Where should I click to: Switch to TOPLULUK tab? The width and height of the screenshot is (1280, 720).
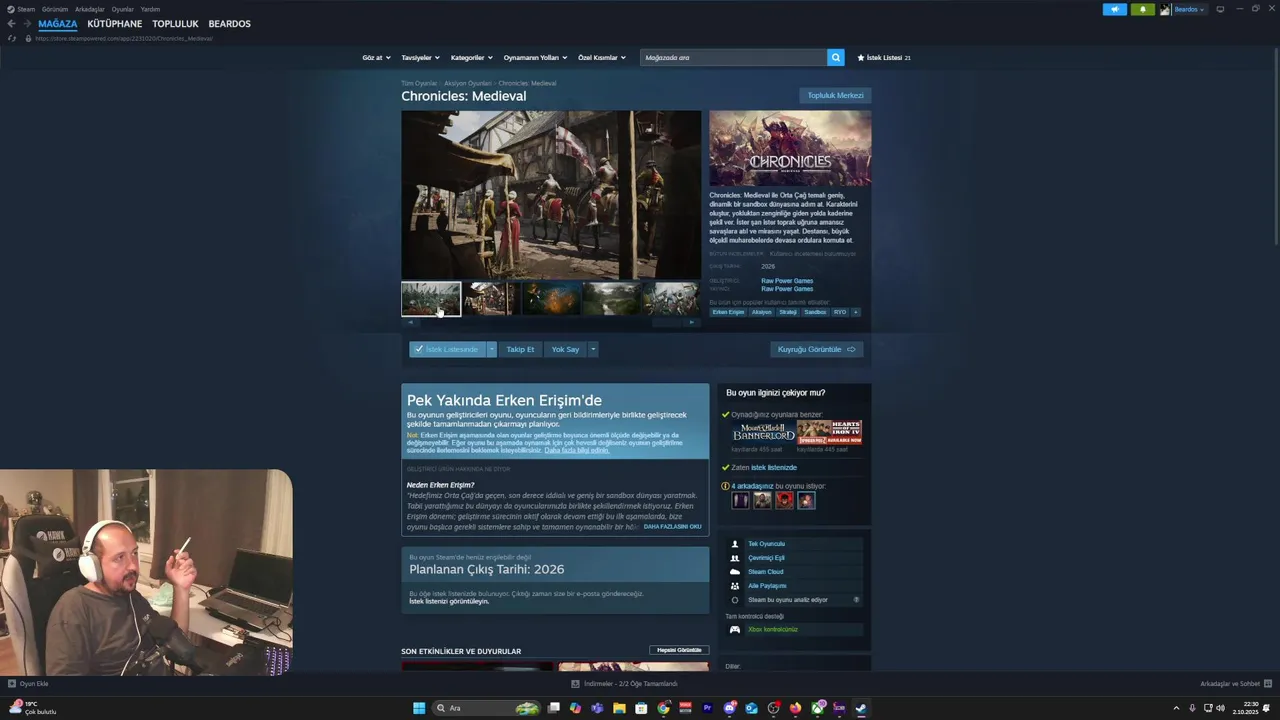click(175, 23)
